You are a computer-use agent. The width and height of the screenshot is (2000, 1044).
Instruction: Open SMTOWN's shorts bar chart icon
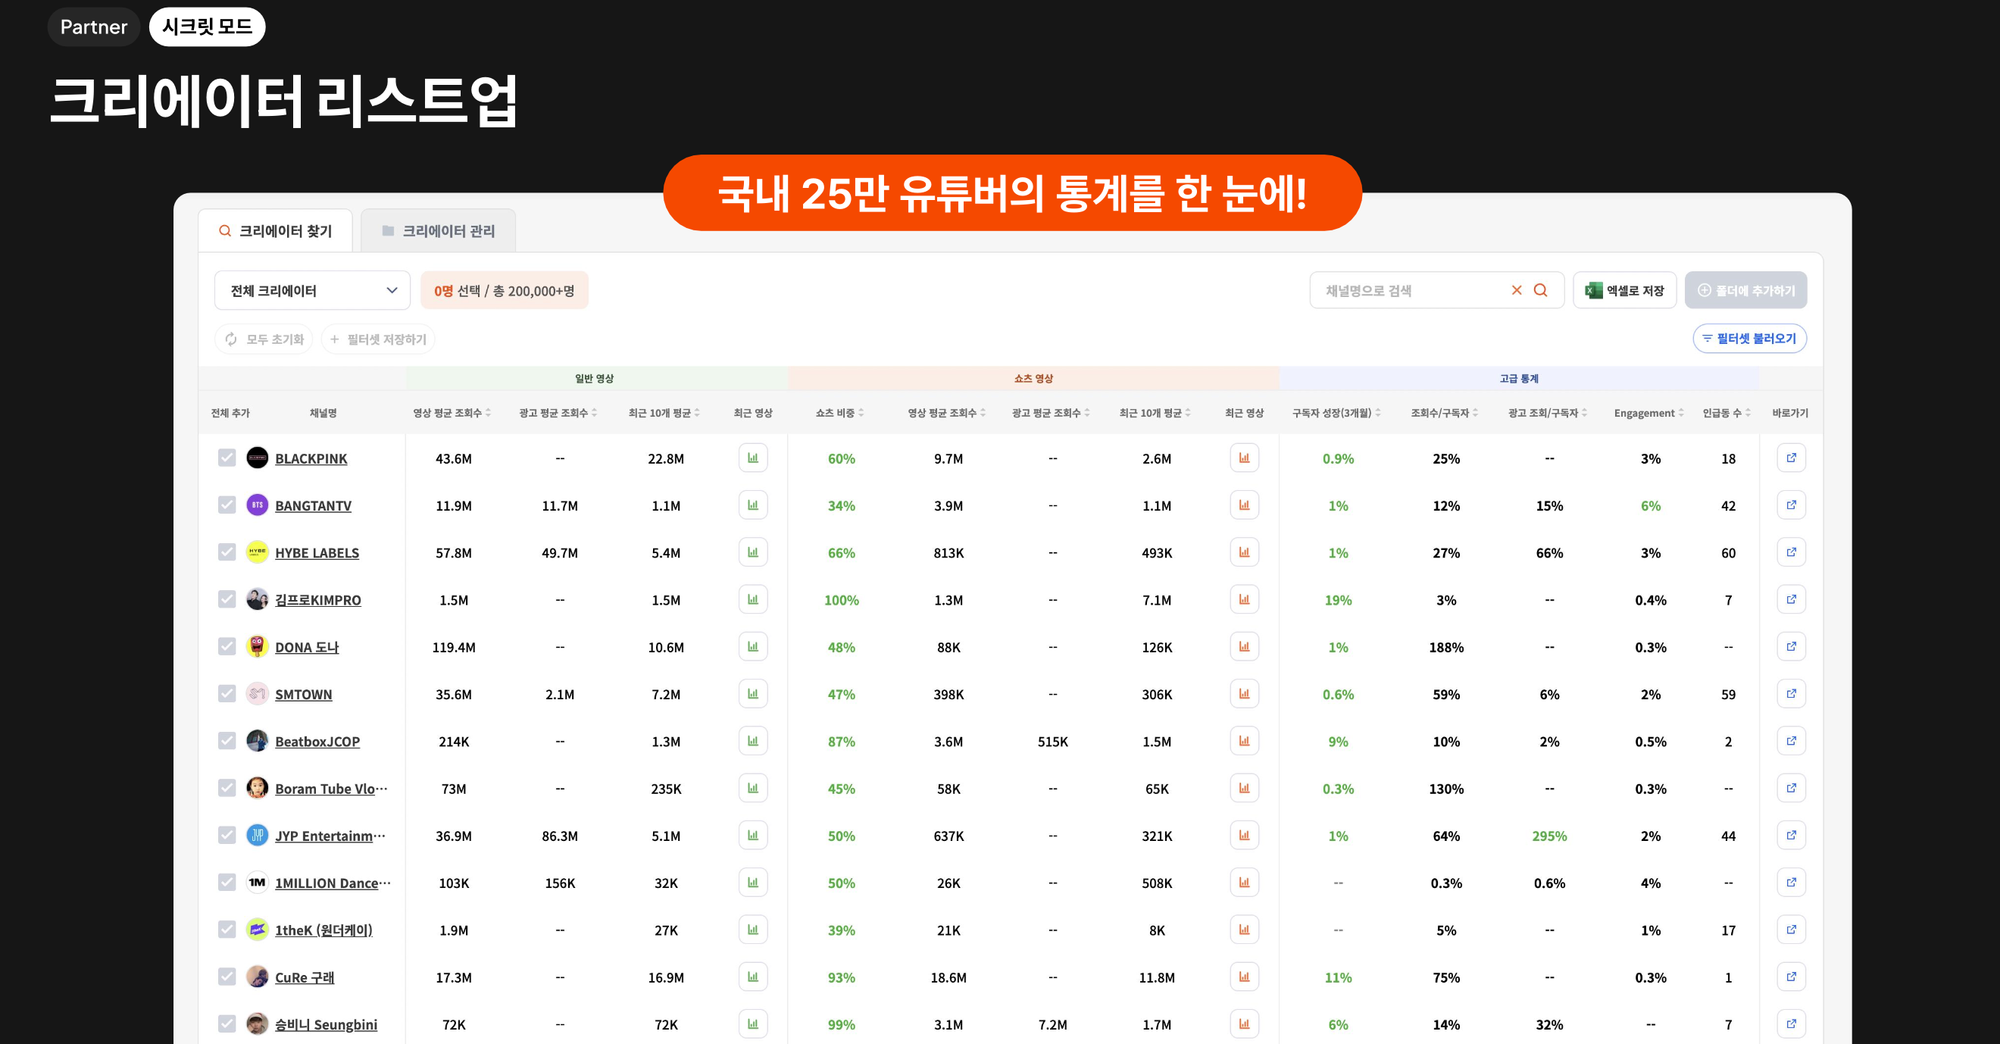click(x=1244, y=693)
